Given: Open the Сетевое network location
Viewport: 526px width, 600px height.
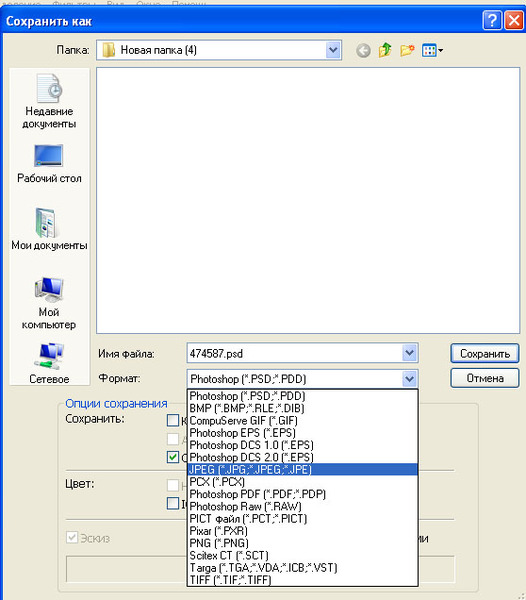Looking at the screenshot, I should pyautogui.click(x=49, y=363).
